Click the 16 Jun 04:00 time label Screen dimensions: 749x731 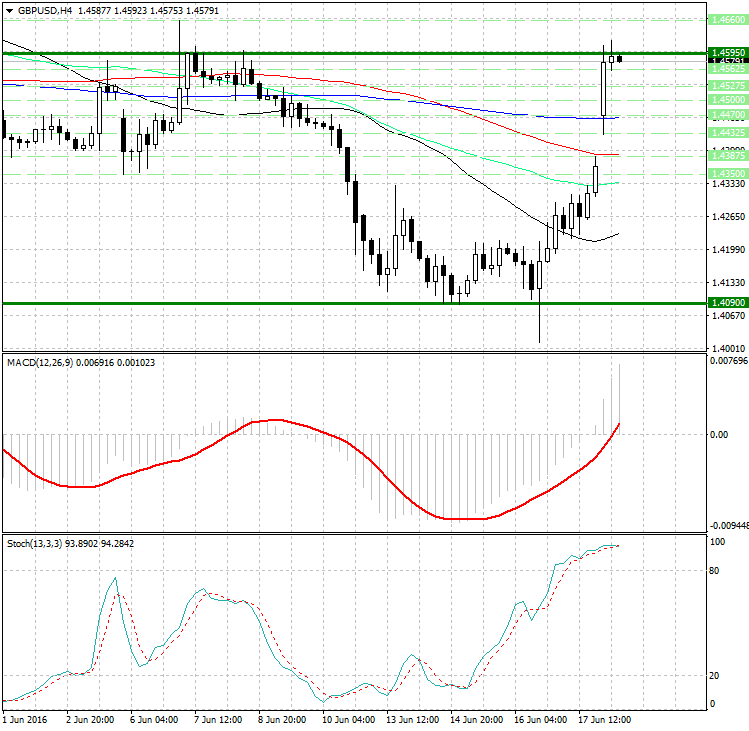click(540, 720)
